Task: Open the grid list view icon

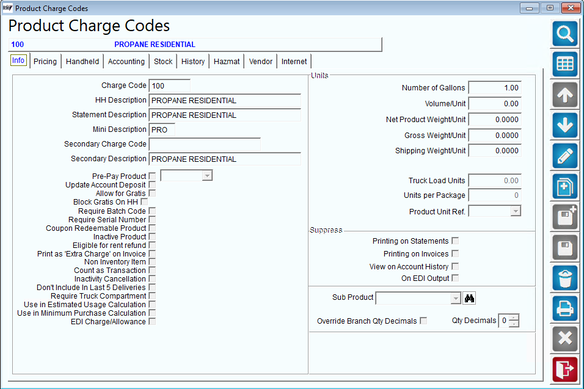Action: pos(565,64)
